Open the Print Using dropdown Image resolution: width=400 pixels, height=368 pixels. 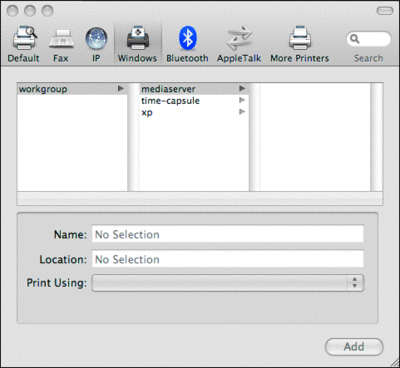tap(228, 283)
